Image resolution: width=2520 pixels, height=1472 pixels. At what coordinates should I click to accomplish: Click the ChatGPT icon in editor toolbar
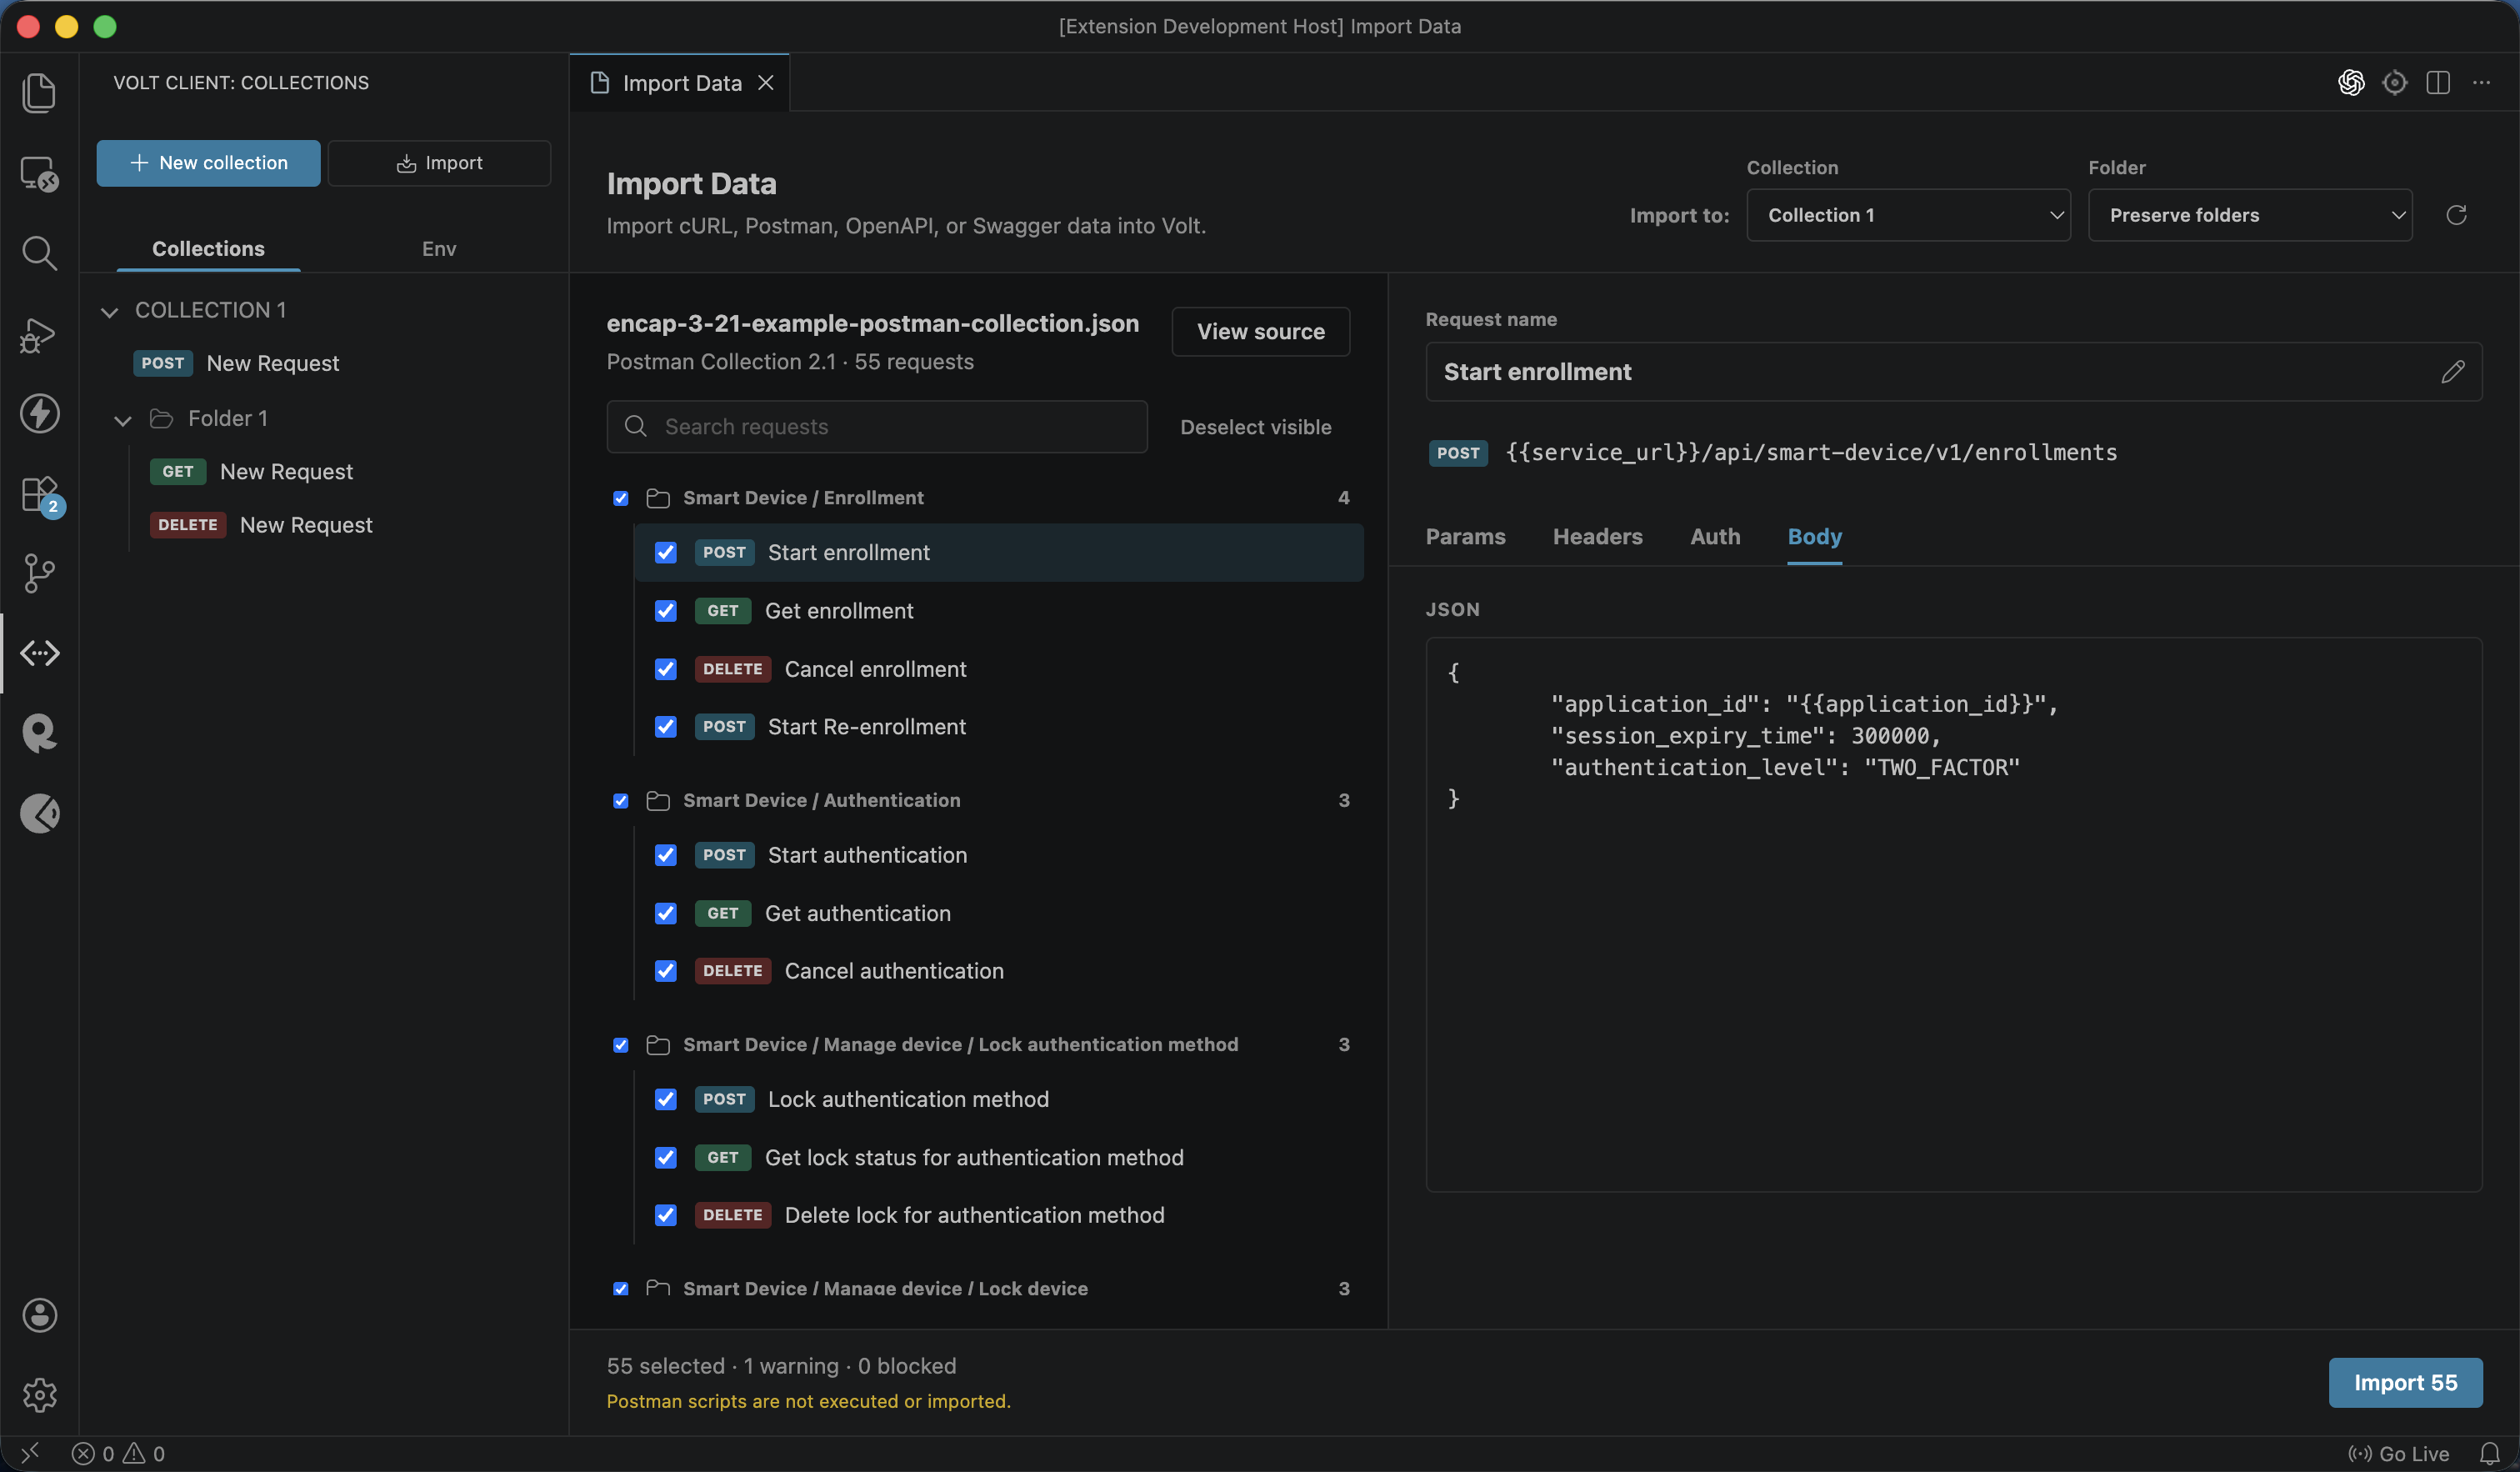point(2351,82)
